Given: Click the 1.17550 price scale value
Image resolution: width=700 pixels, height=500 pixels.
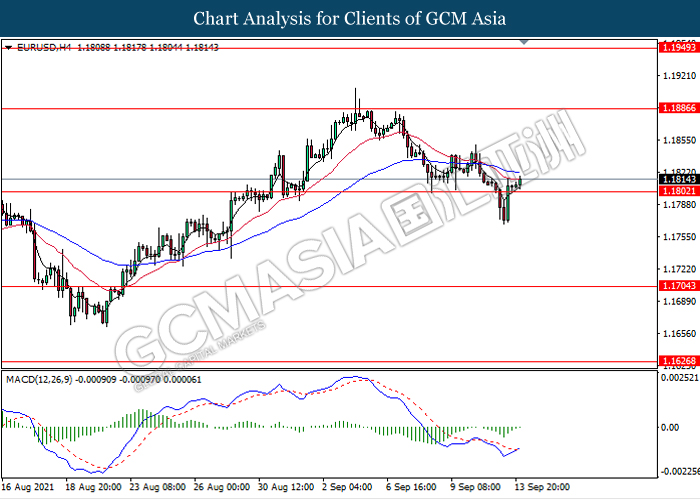Looking at the screenshot, I should point(679,237).
